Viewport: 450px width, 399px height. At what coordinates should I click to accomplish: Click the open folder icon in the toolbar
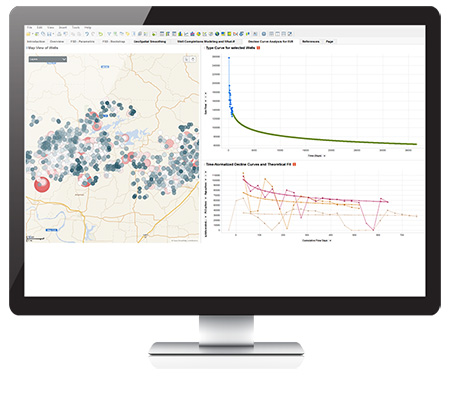(29, 34)
